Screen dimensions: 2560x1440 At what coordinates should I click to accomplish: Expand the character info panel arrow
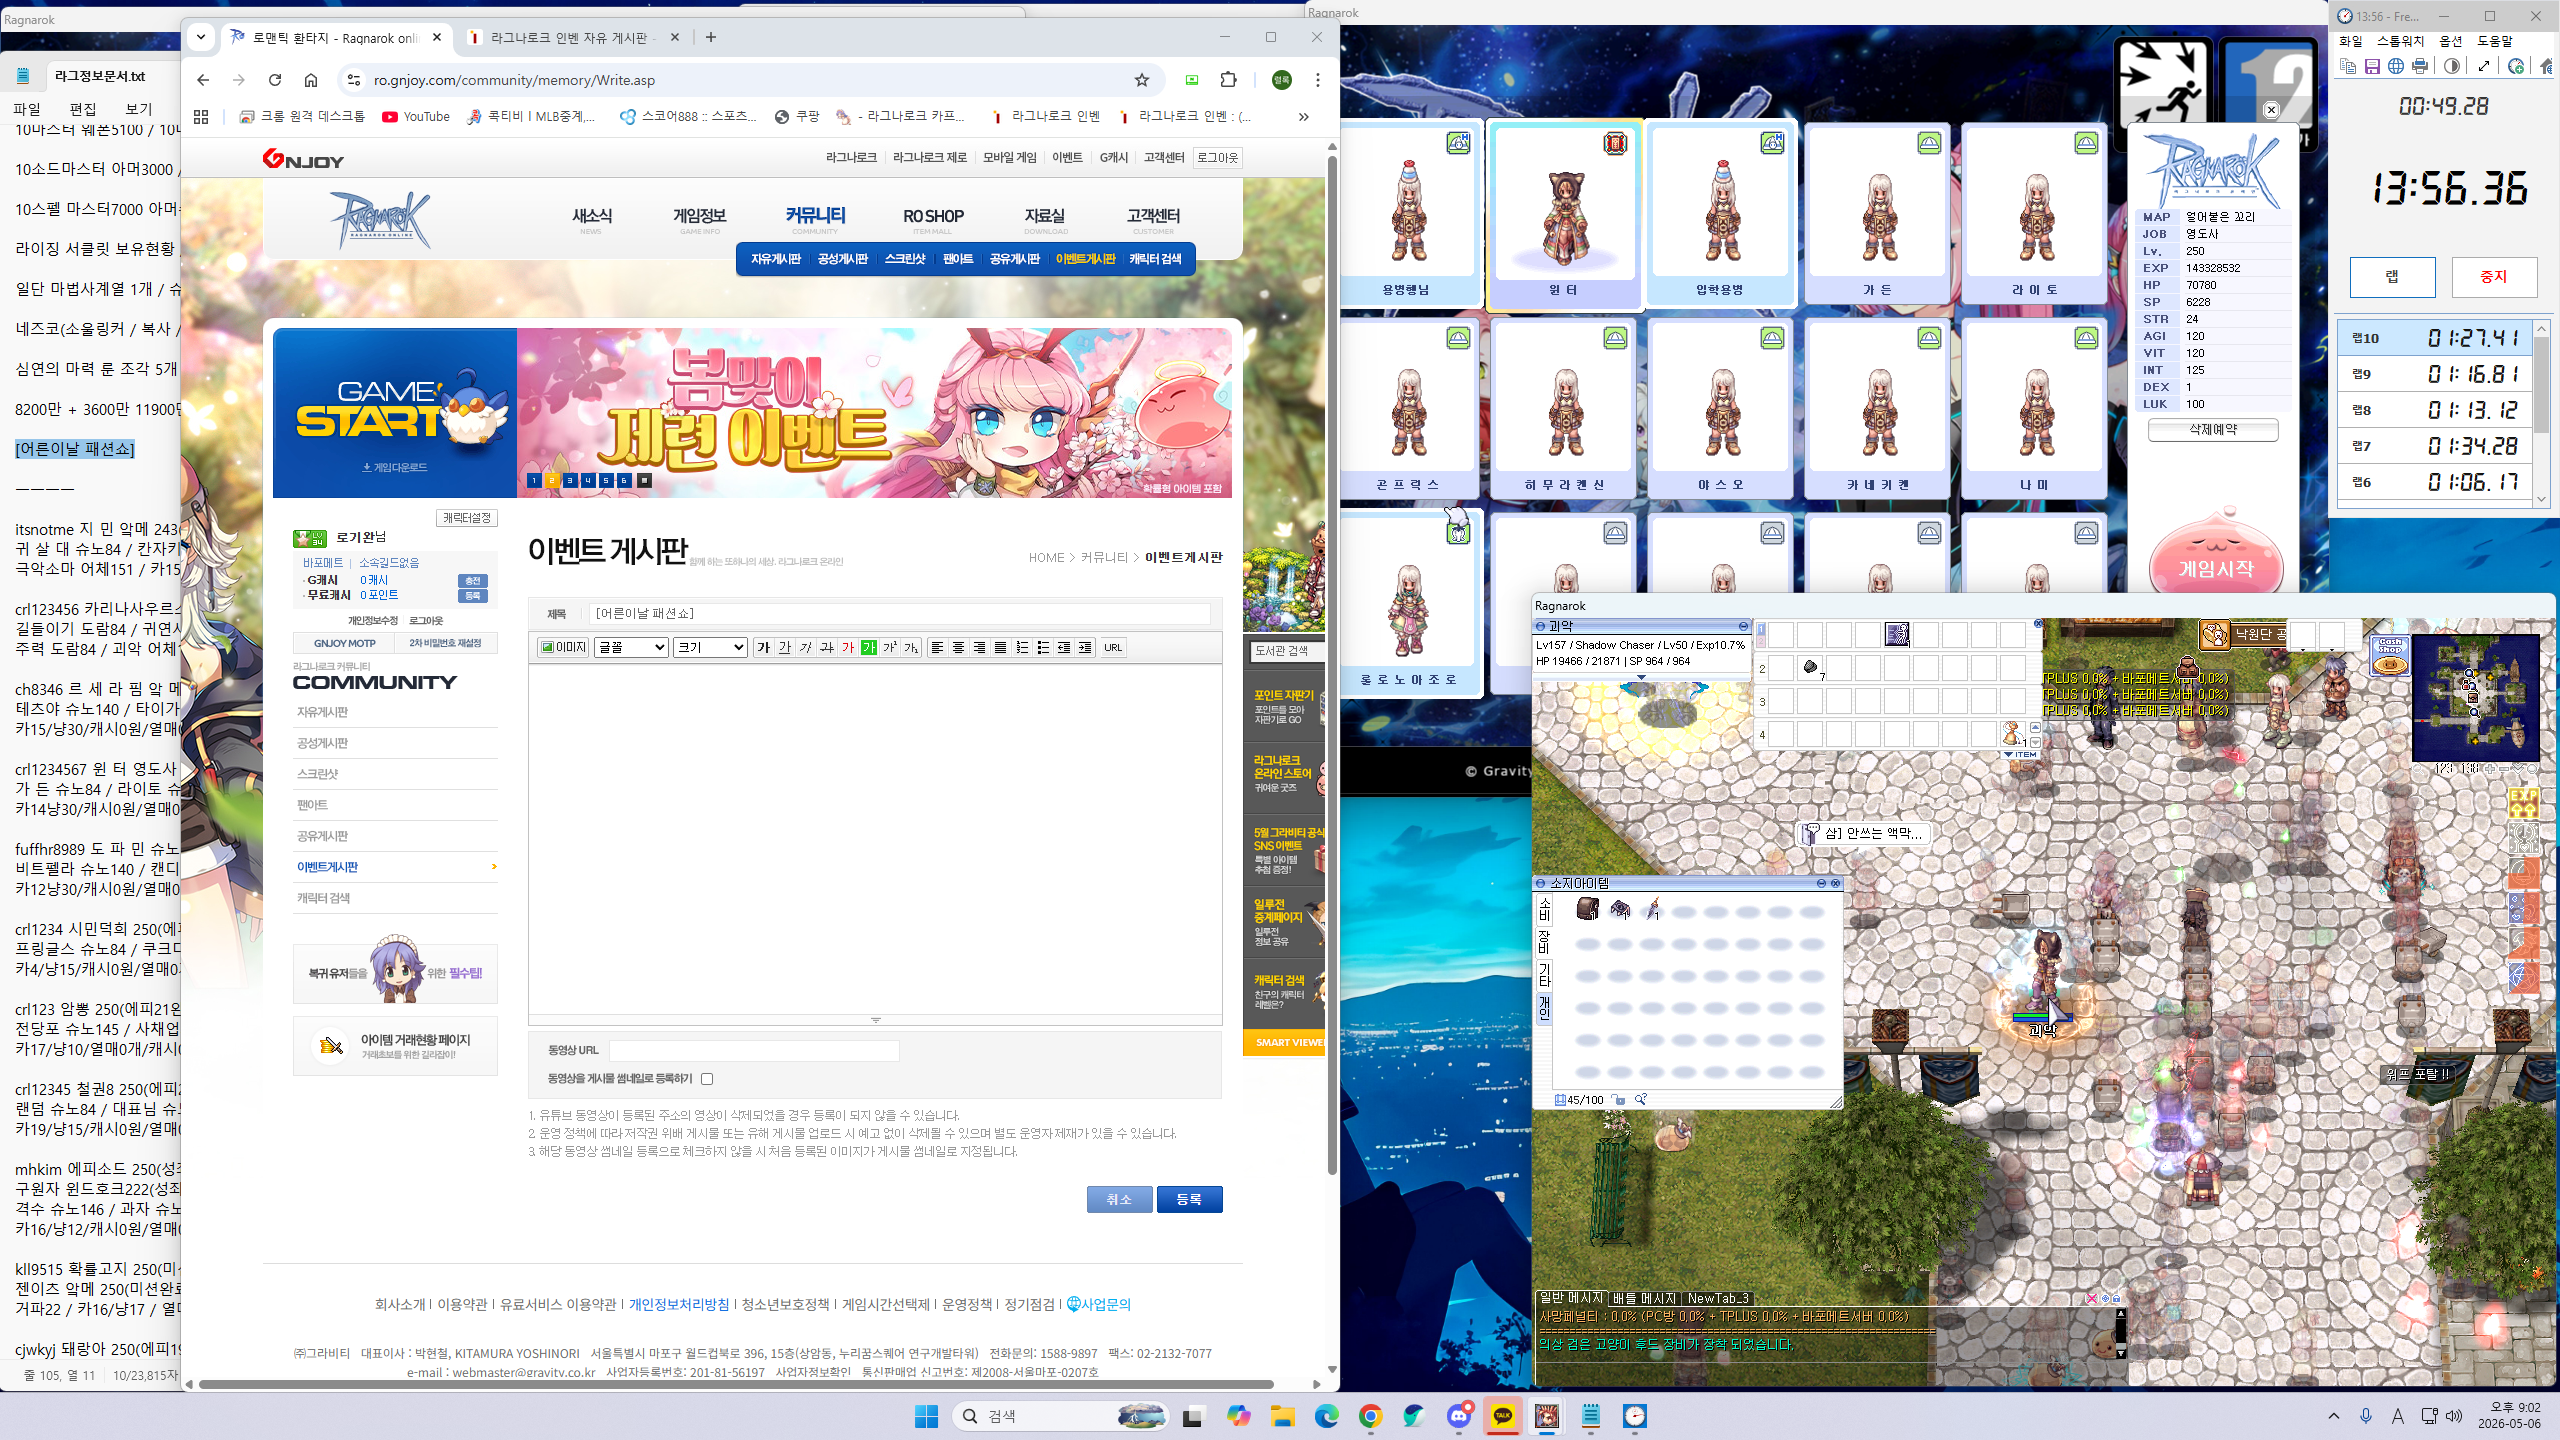pyautogui.click(x=1641, y=677)
